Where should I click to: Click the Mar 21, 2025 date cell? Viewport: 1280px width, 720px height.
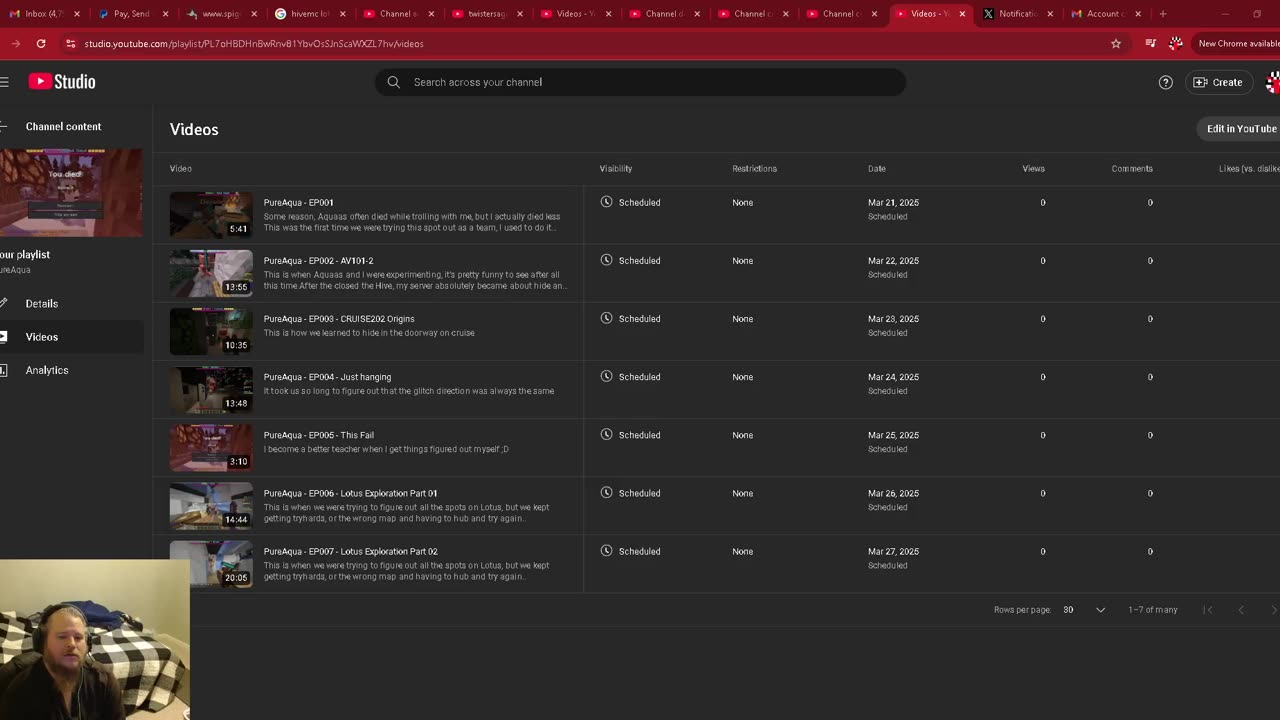893,202
